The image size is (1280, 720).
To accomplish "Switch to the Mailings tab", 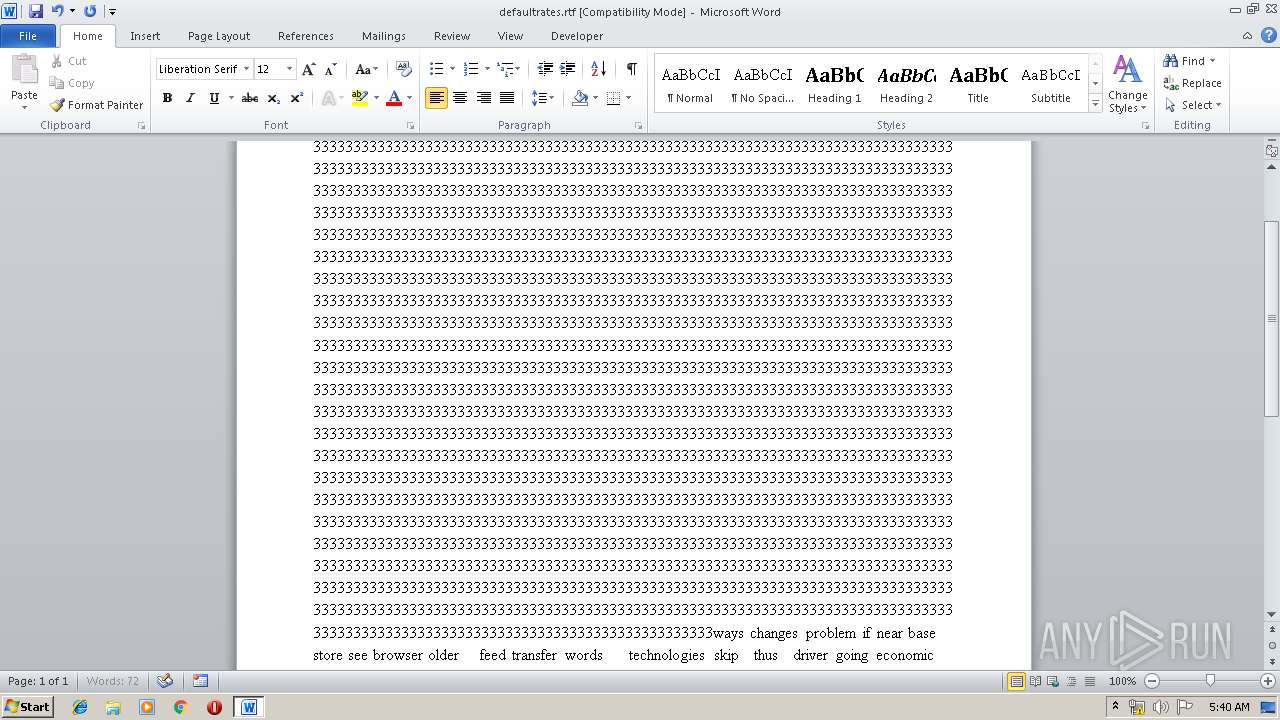I will click(x=384, y=36).
